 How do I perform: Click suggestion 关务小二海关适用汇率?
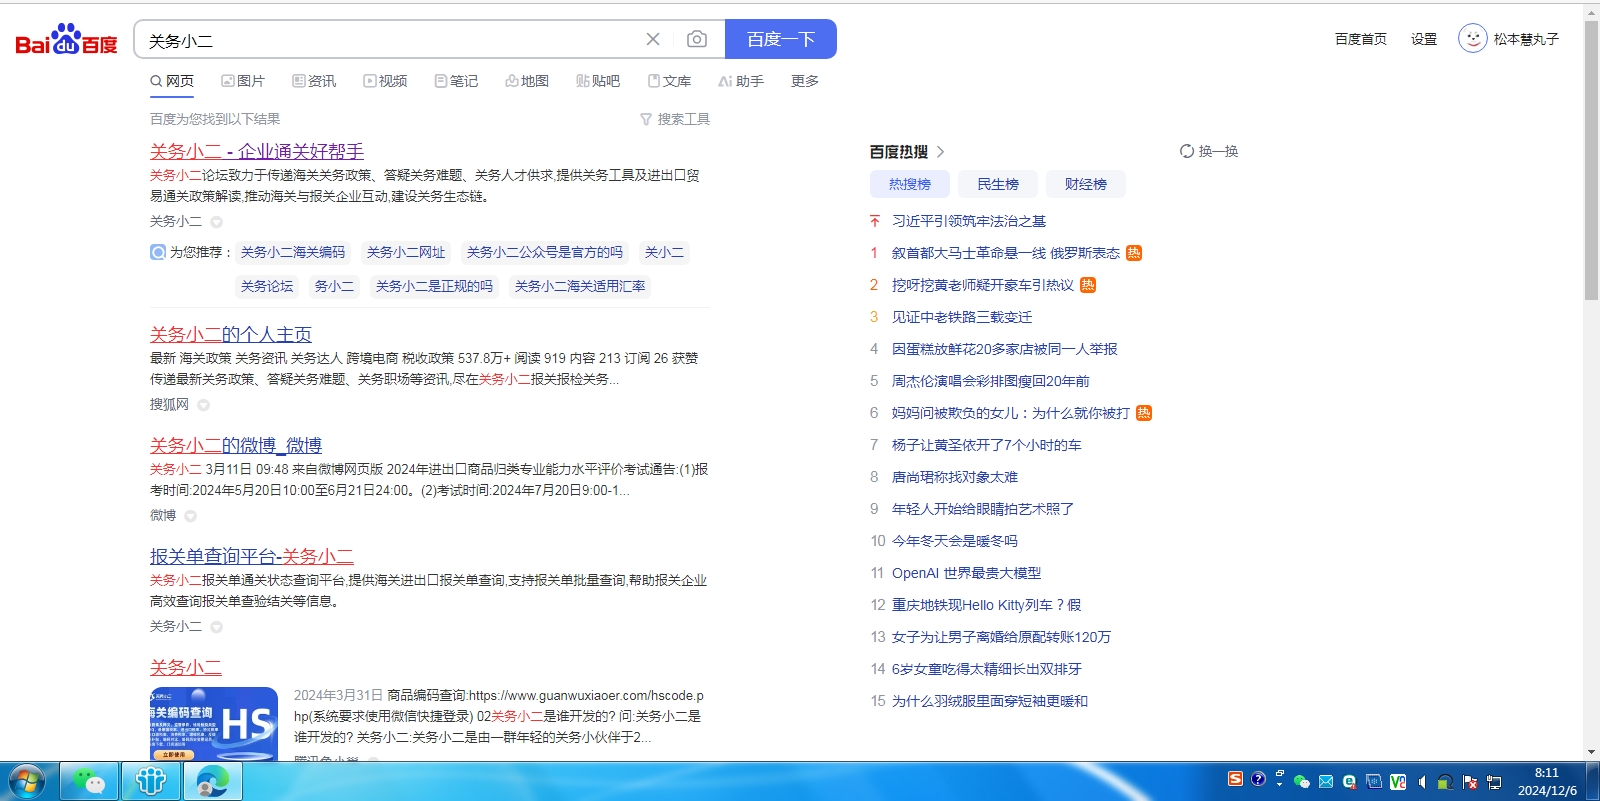click(x=580, y=286)
